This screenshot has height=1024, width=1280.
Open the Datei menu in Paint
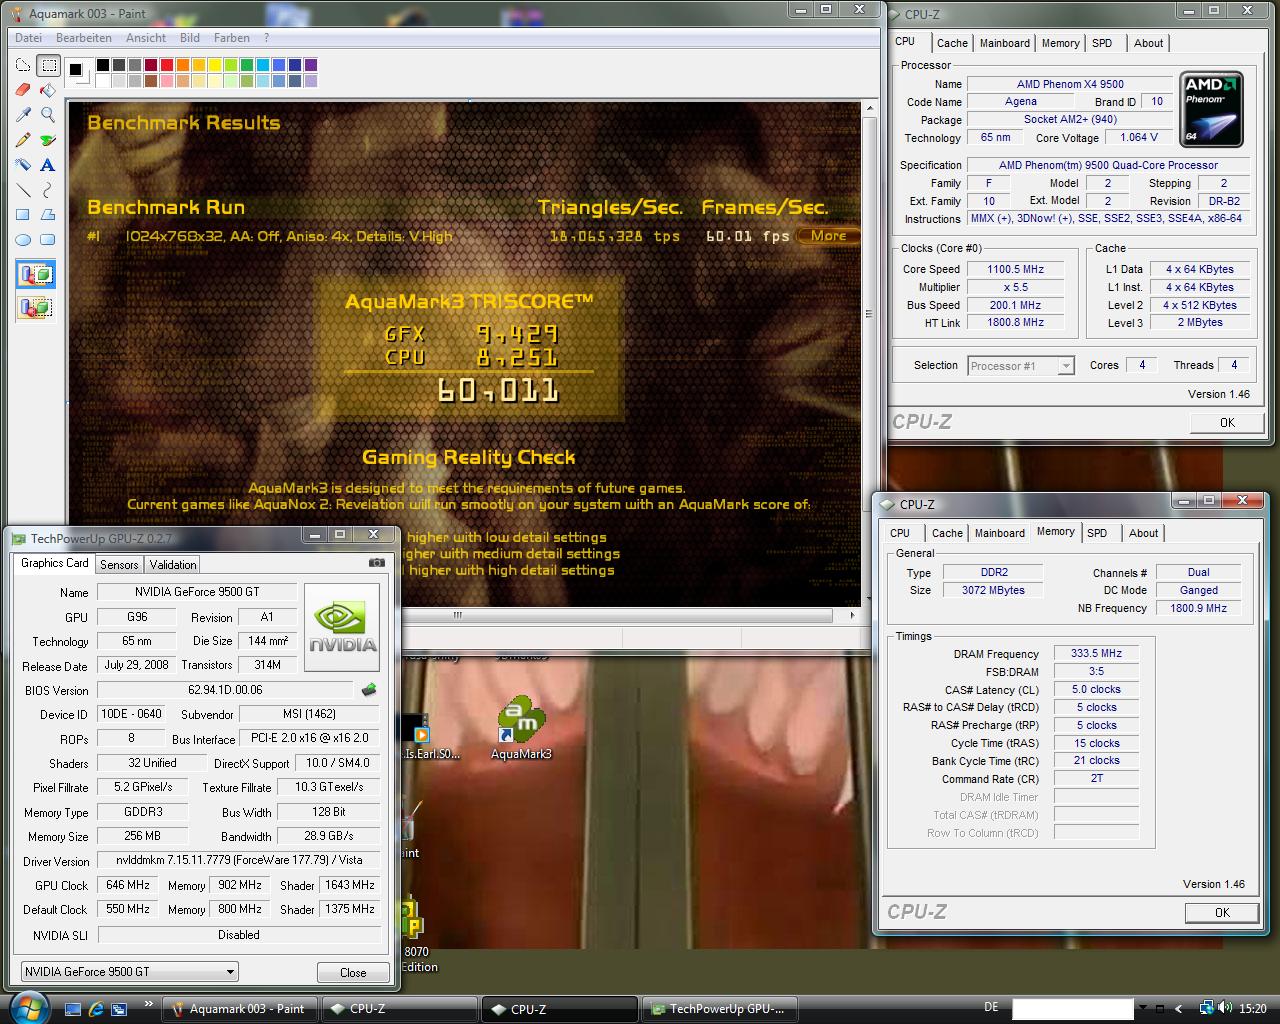(x=28, y=38)
